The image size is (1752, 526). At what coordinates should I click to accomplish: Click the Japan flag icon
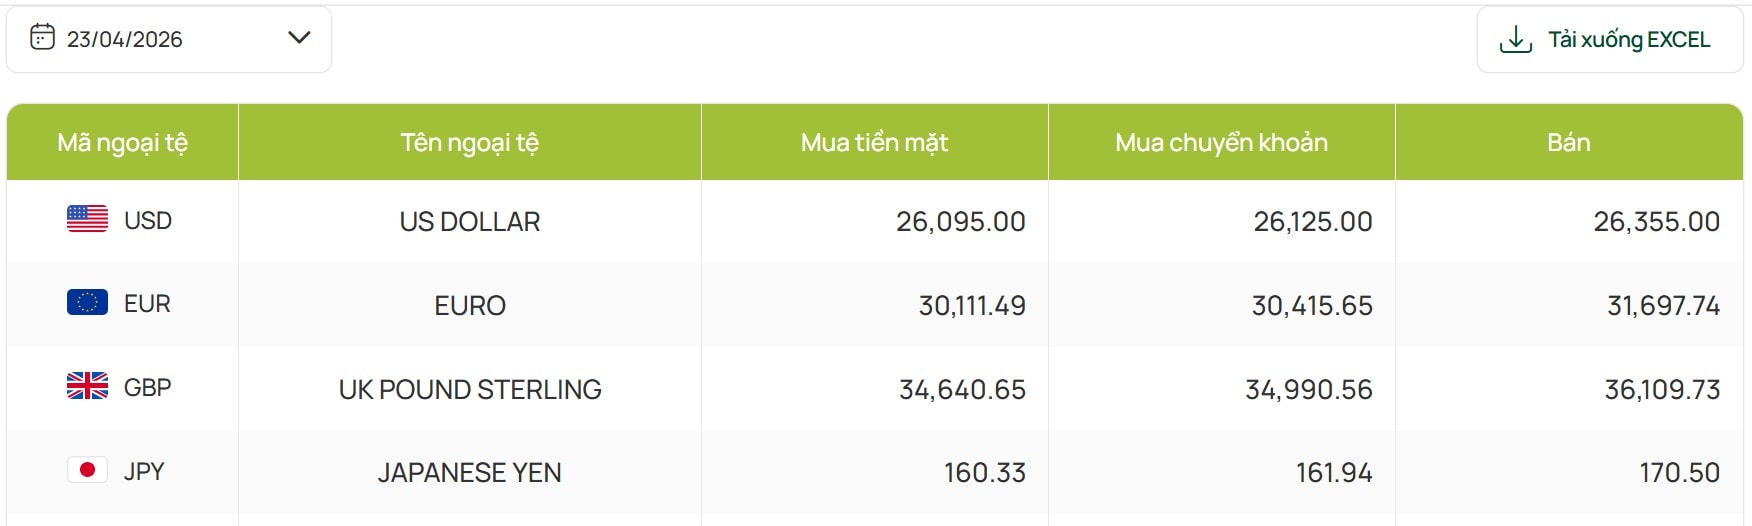click(87, 470)
